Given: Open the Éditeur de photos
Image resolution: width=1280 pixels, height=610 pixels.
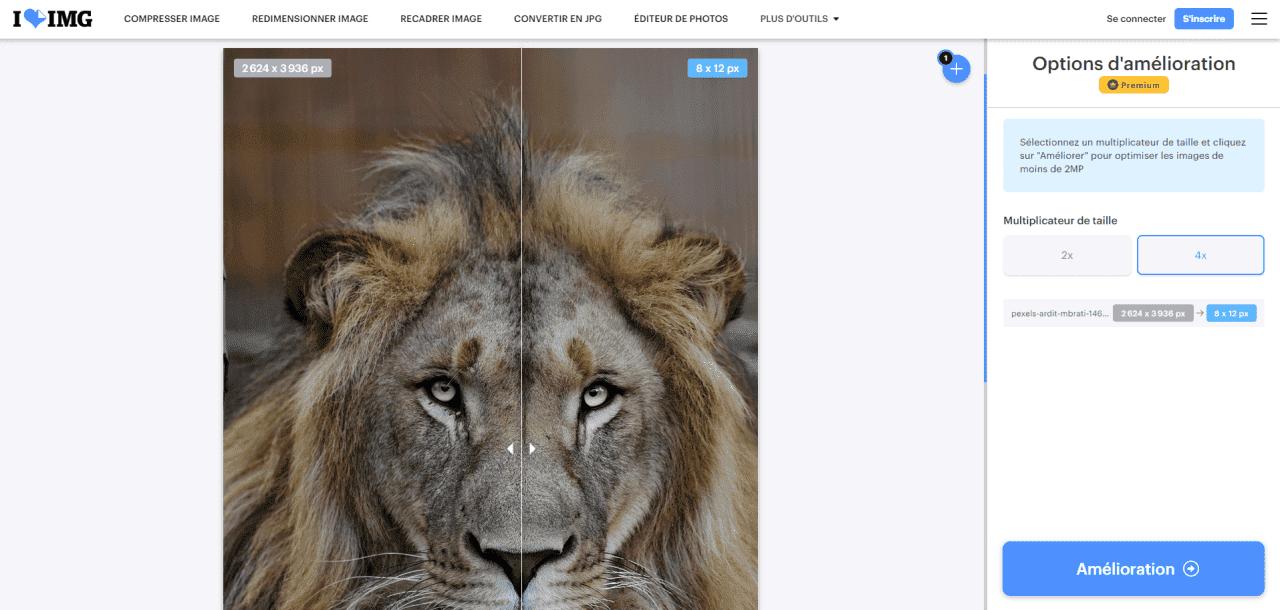Looking at the screenshot, I should tap(681, 19).
